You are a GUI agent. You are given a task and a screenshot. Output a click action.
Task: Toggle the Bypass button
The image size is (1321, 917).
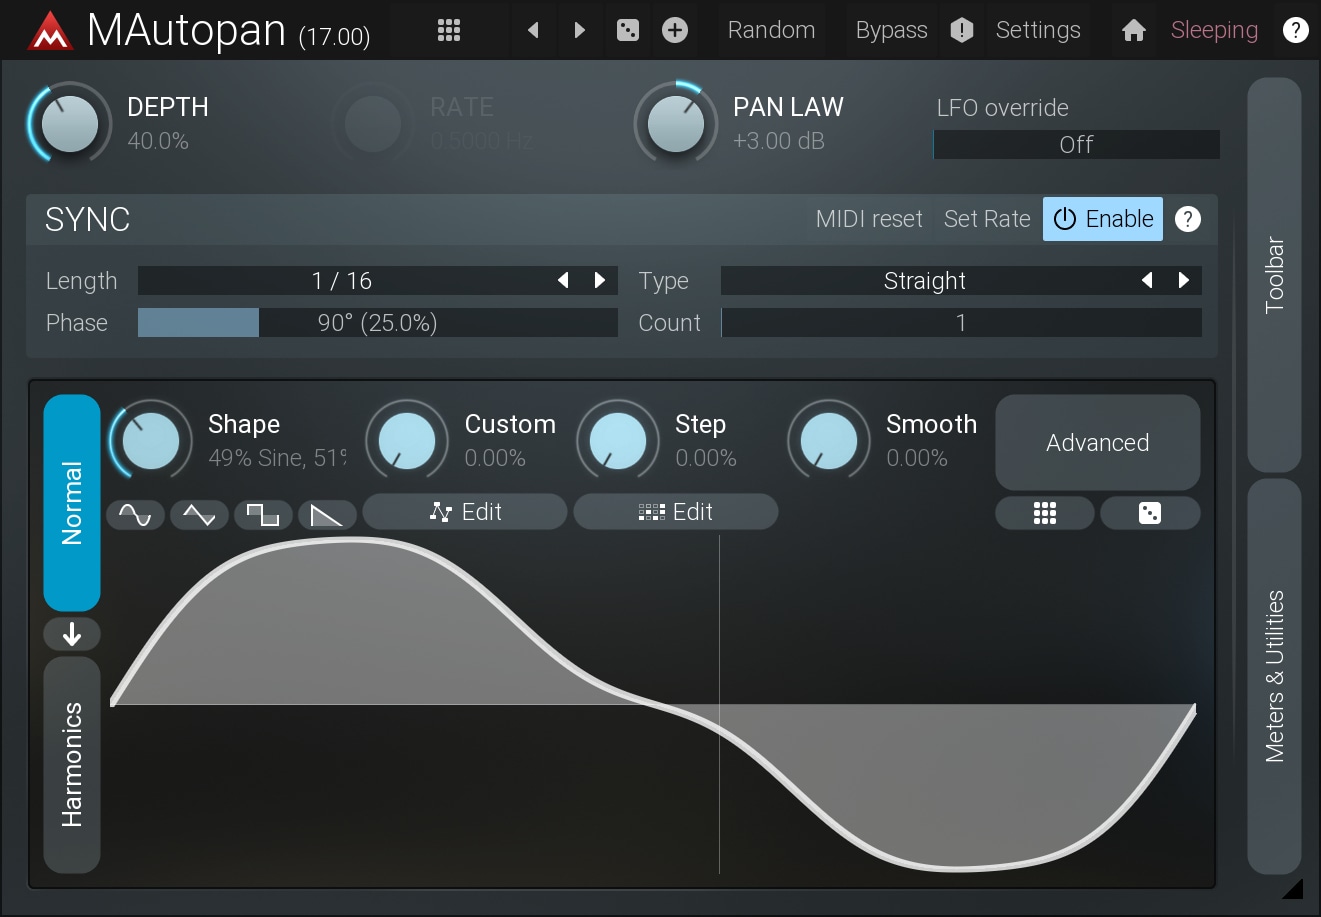pyautogui.click(x=891, y=30)
